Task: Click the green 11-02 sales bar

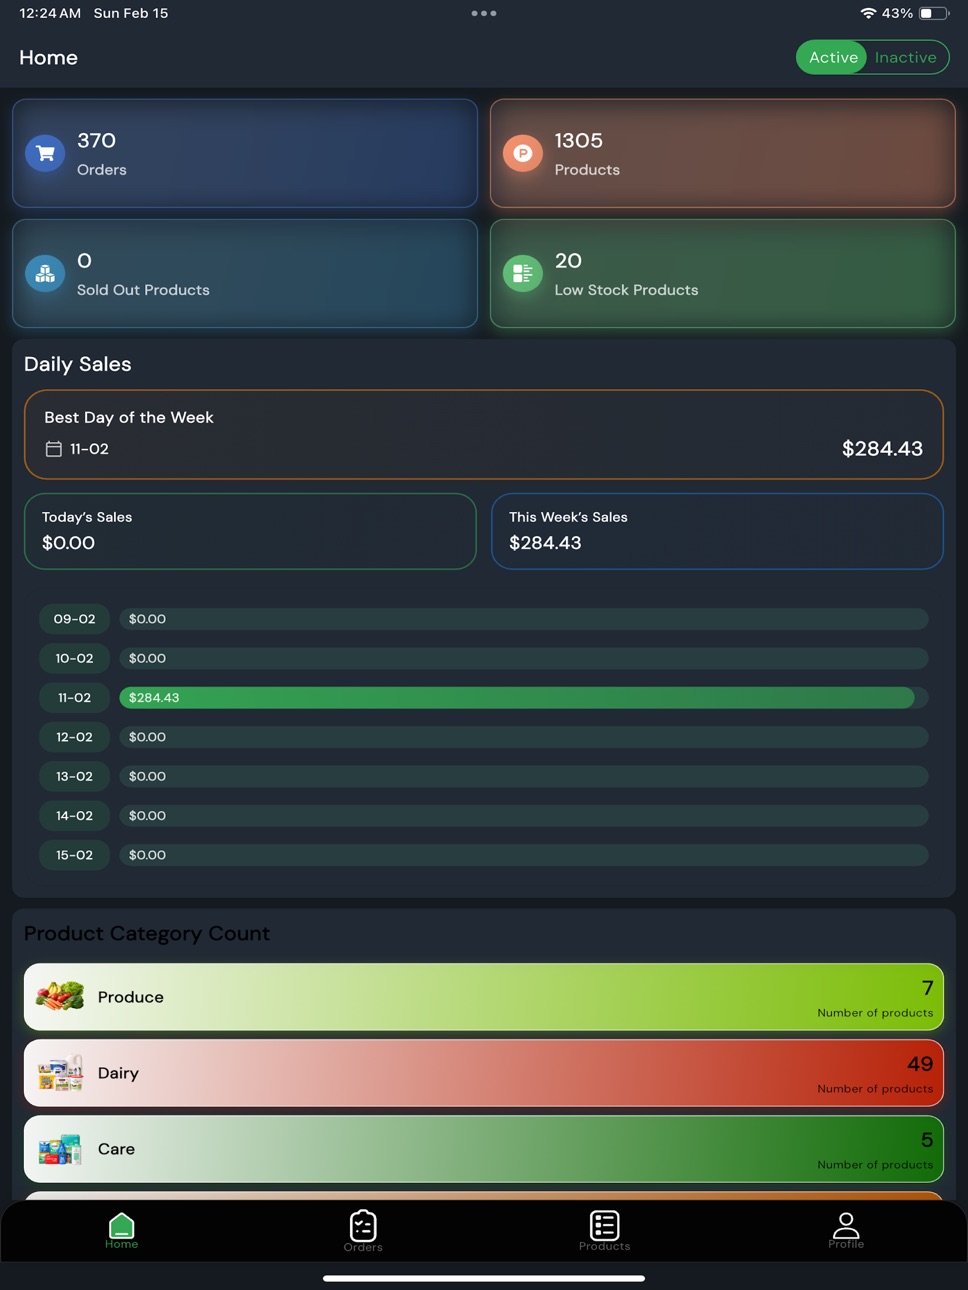Action: pyautogui.click(x=517, y=698)
